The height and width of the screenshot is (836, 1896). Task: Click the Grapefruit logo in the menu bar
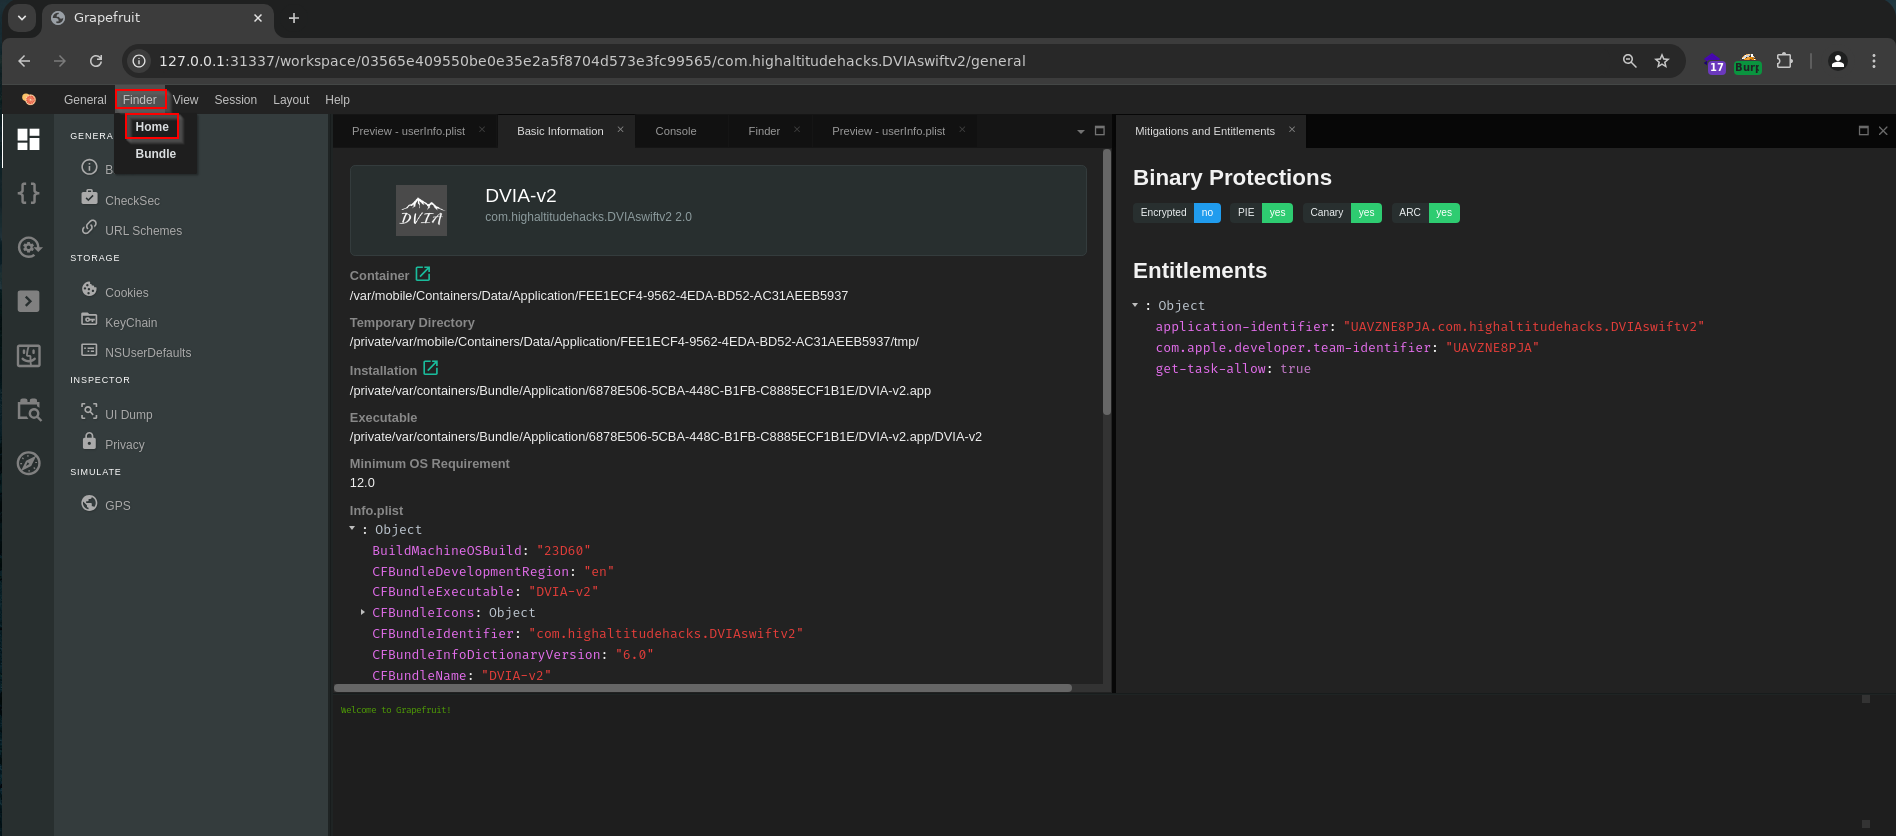29,99
